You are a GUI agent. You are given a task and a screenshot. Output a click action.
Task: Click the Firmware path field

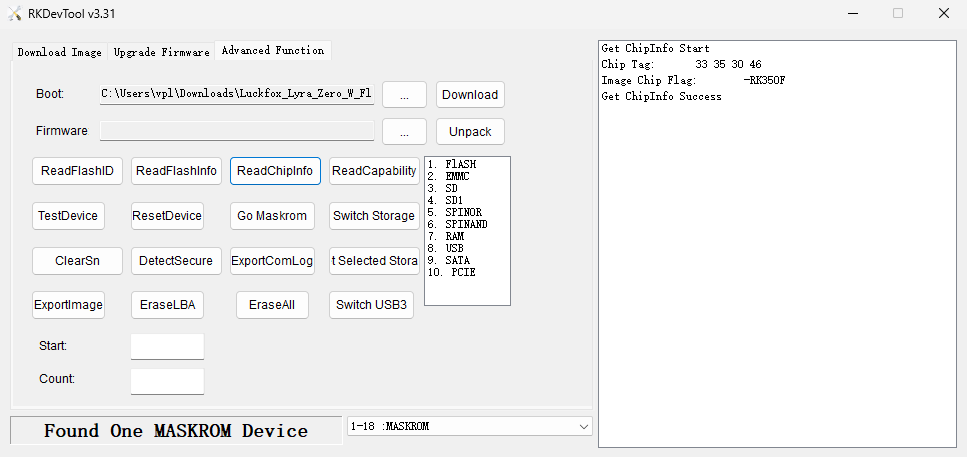[x=237, y=131]
